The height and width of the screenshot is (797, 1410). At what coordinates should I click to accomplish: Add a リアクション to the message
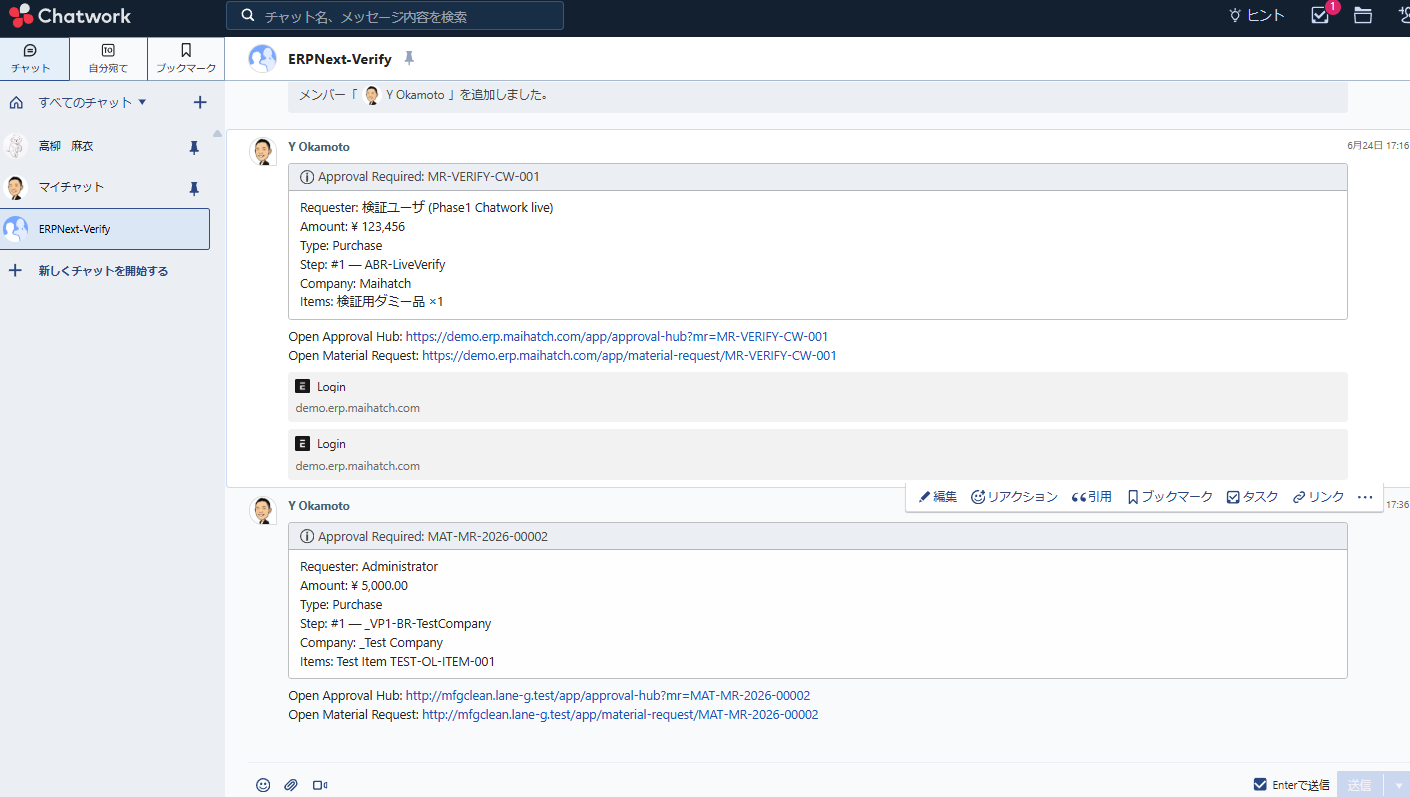(1014, 497)
